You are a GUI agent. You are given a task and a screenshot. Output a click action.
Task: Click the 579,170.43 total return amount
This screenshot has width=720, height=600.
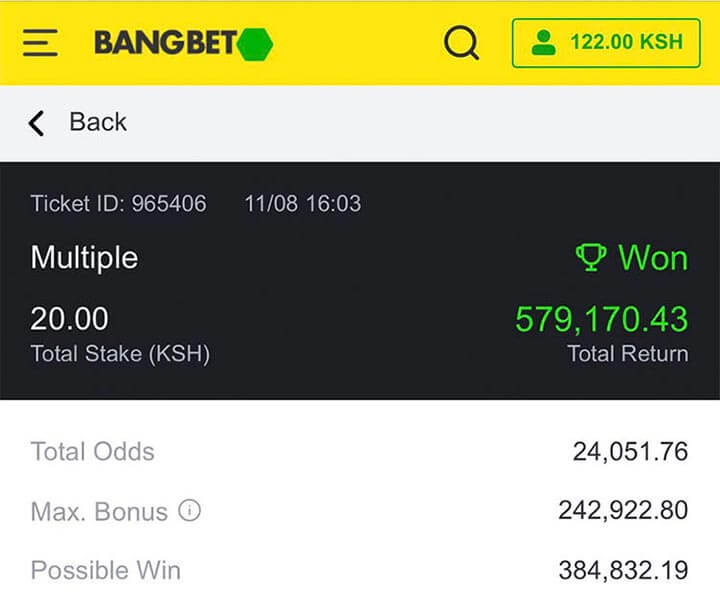pos(601,319)
